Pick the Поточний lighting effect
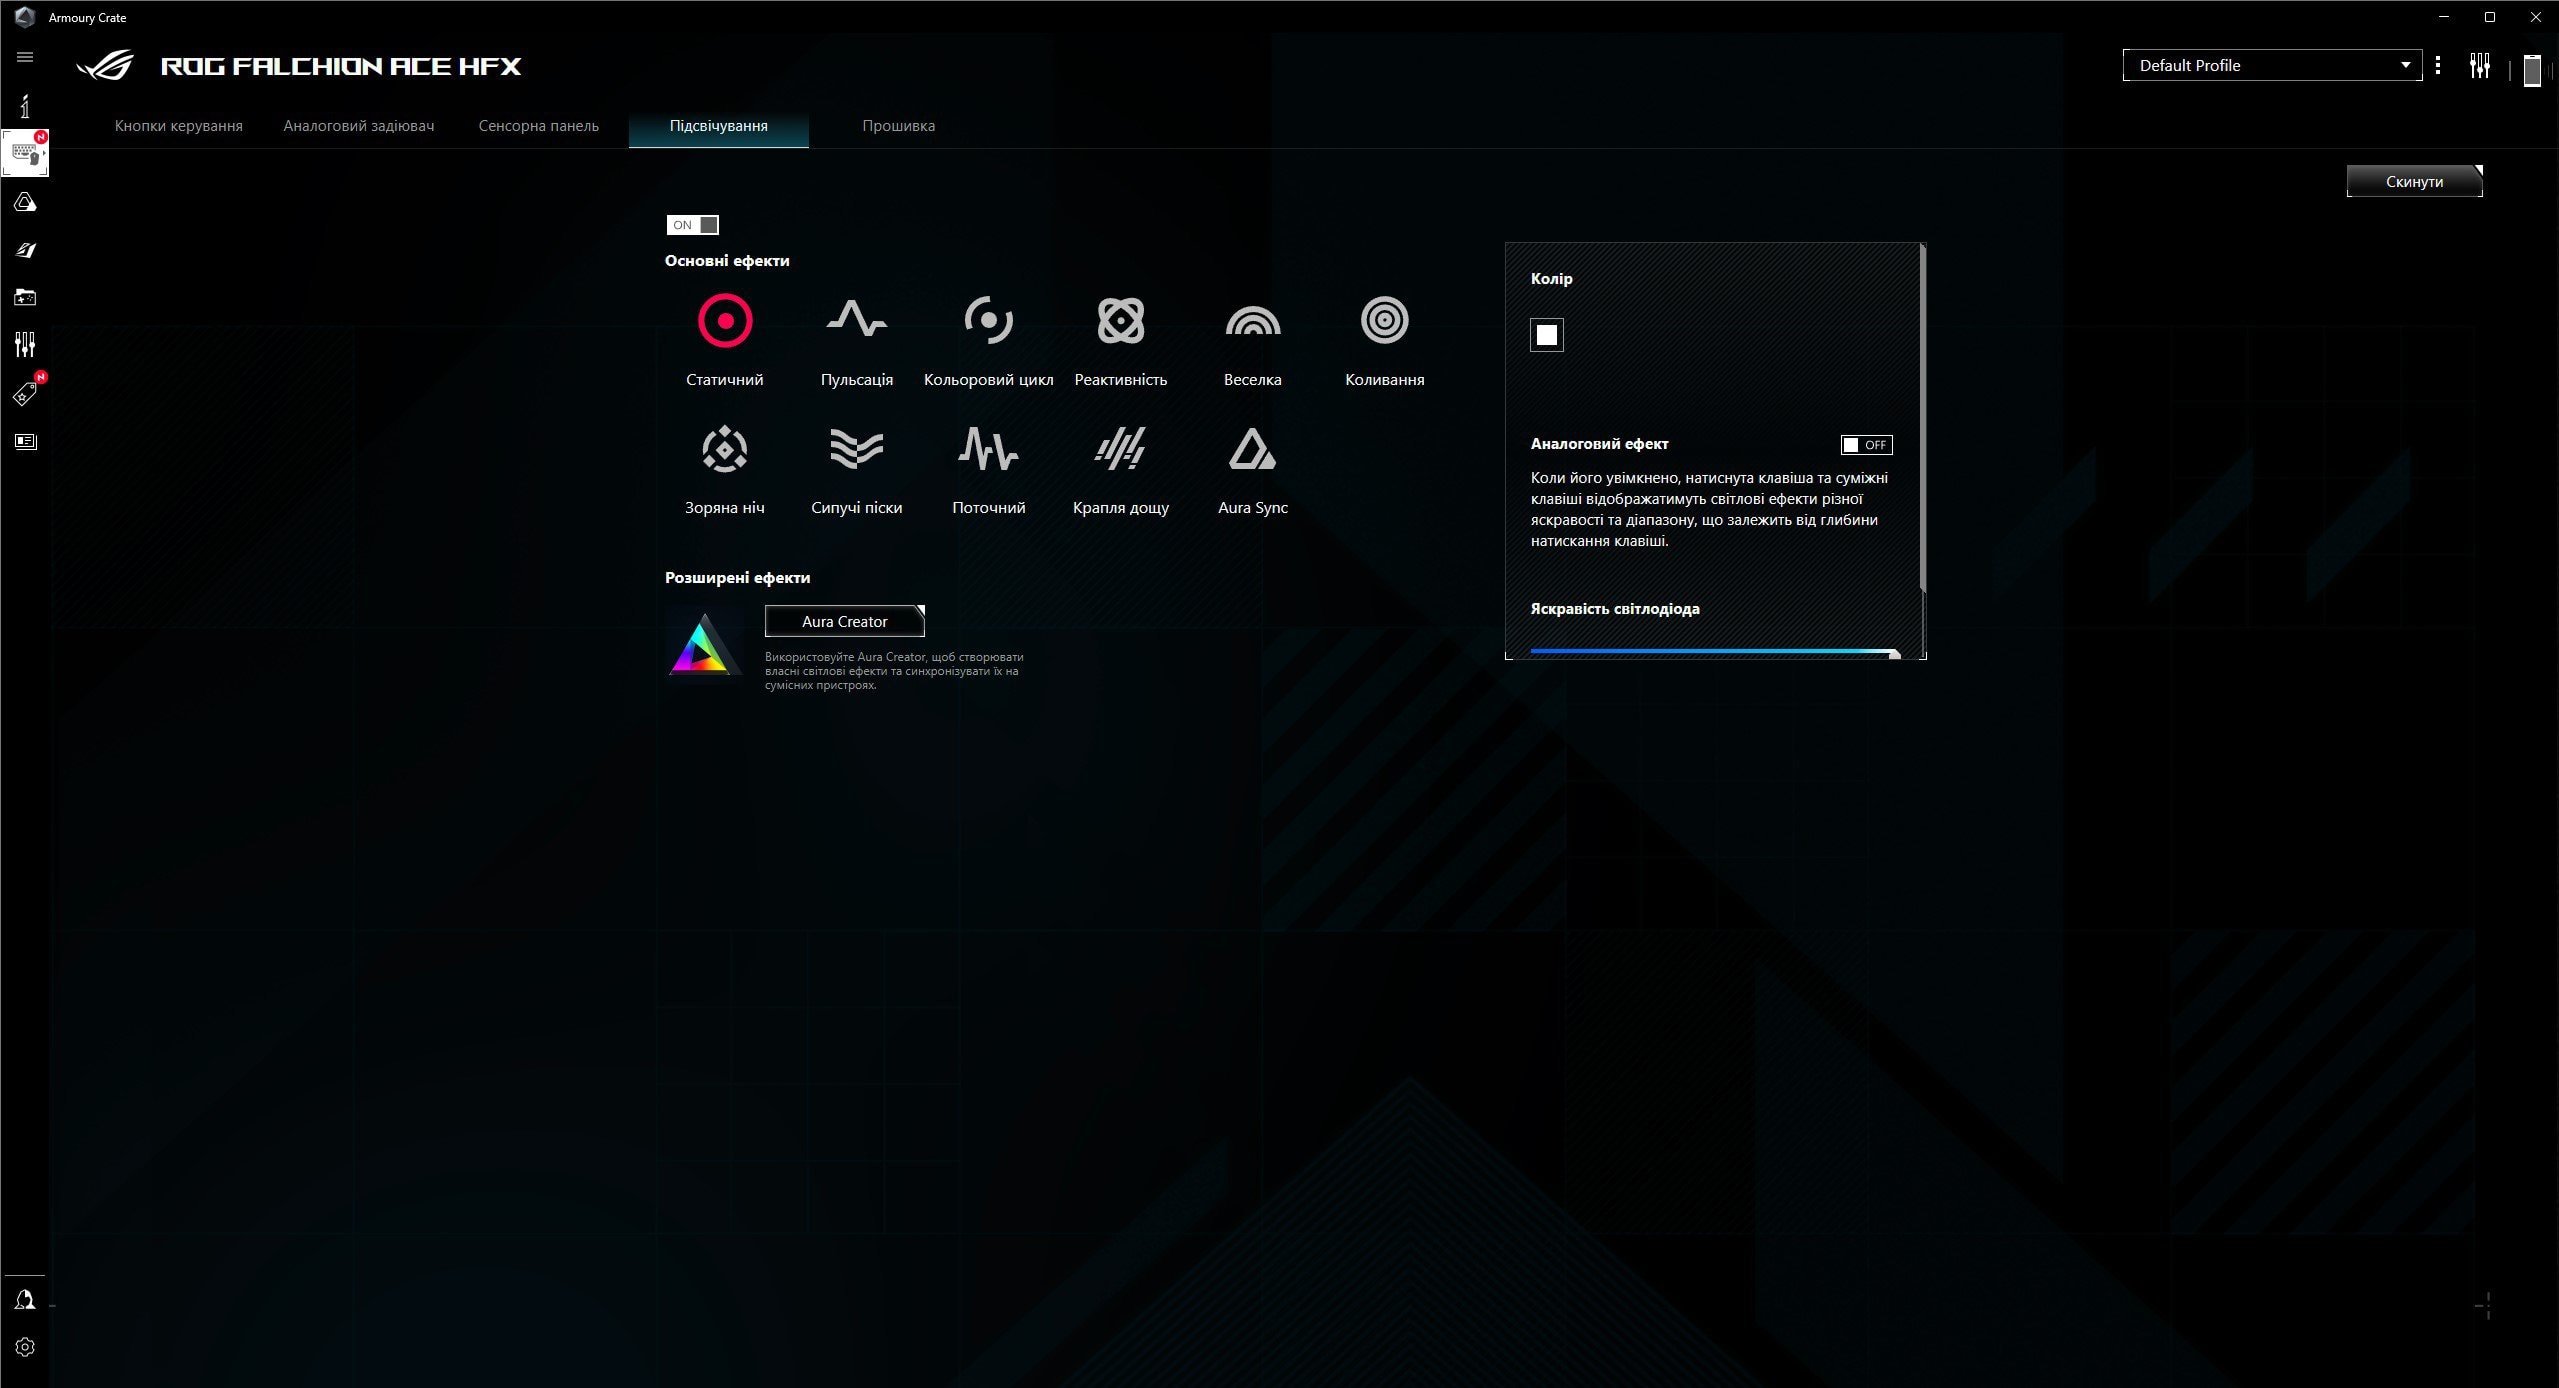The width and height of the screenshot is (2559, 1388). (x=988, y=449)
